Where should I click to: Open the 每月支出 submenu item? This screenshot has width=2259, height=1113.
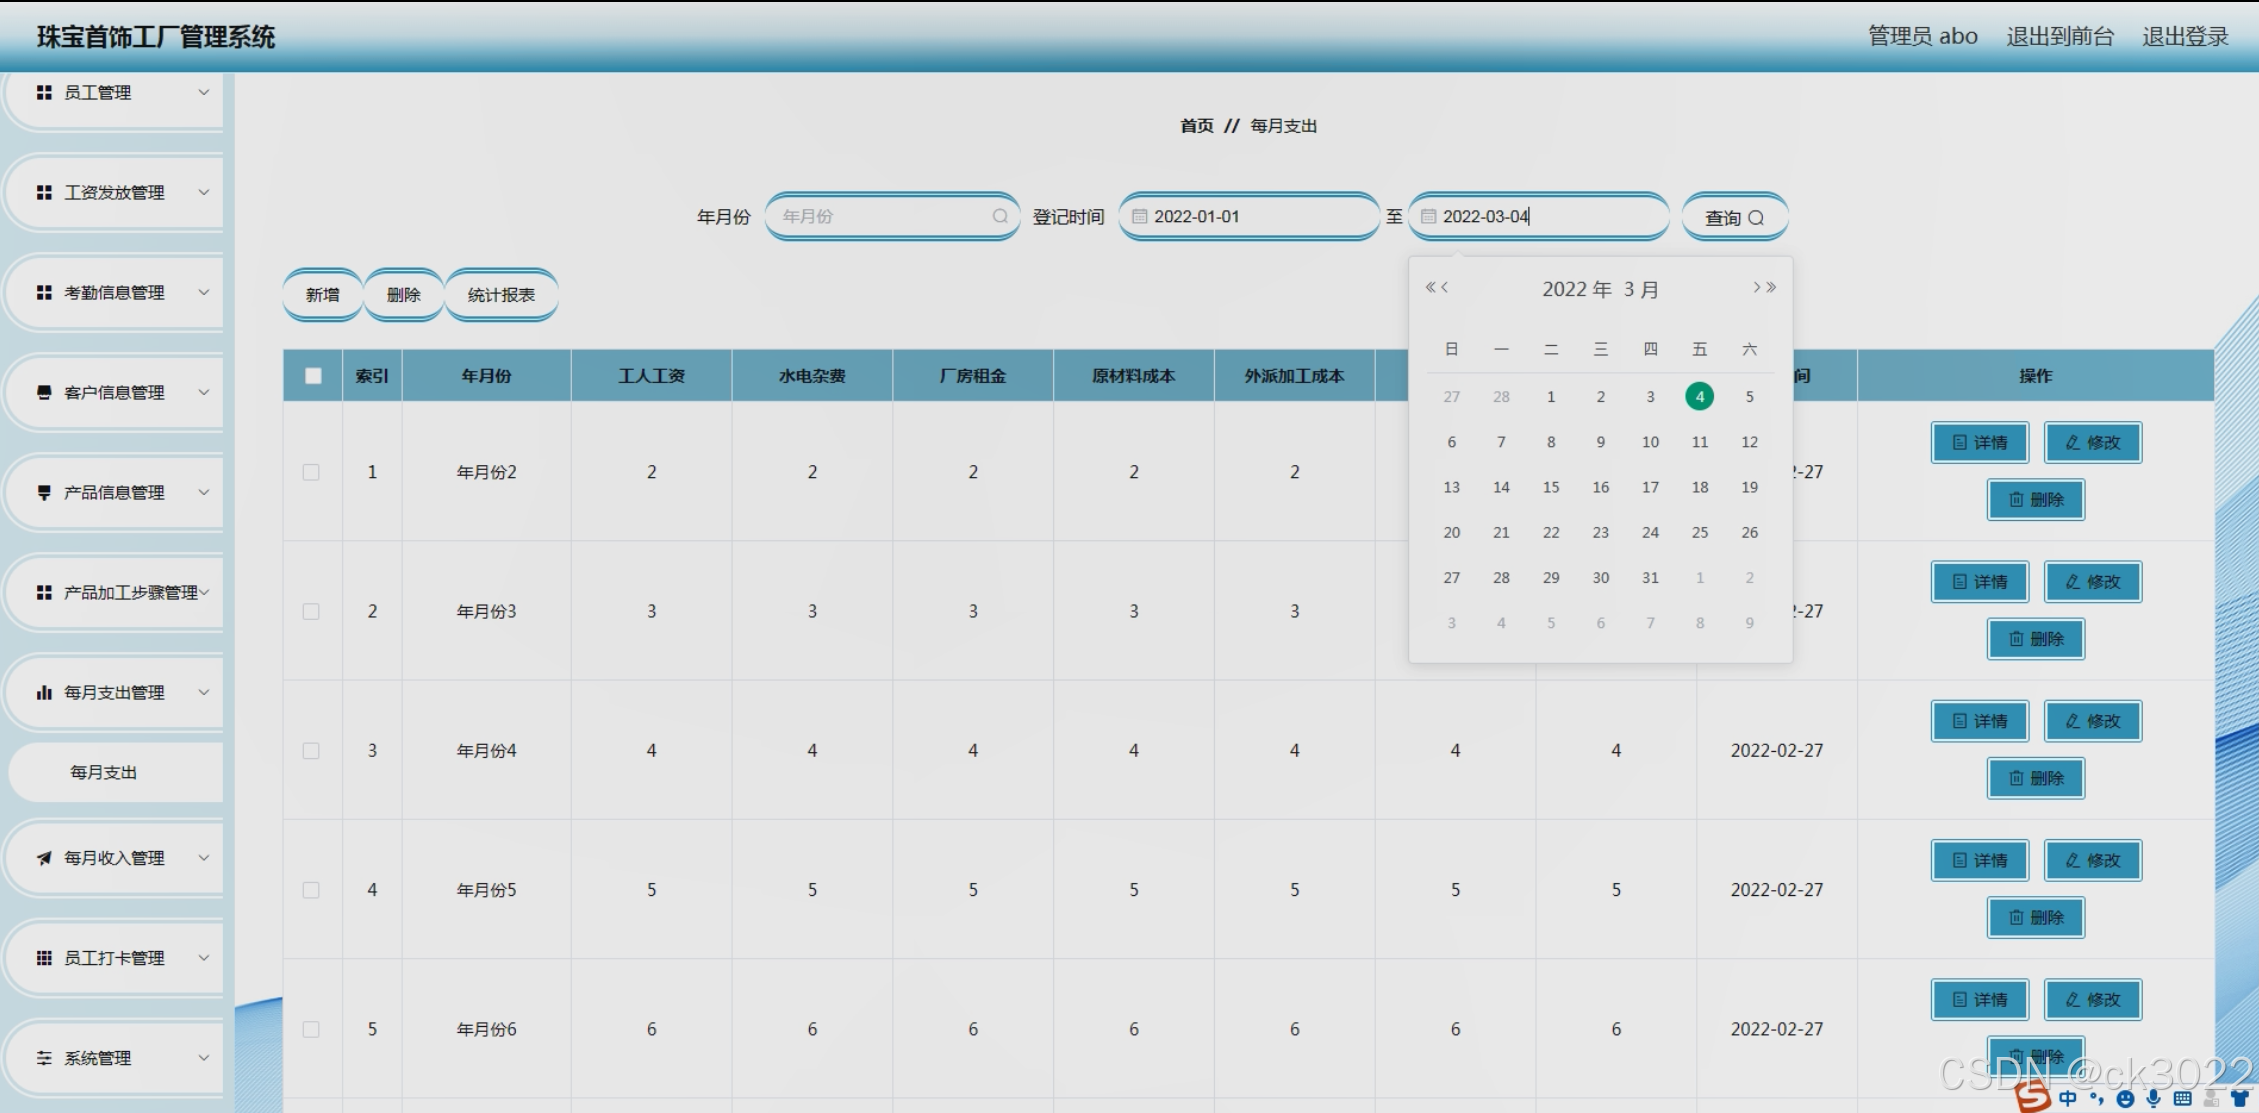tap(104, 772)
